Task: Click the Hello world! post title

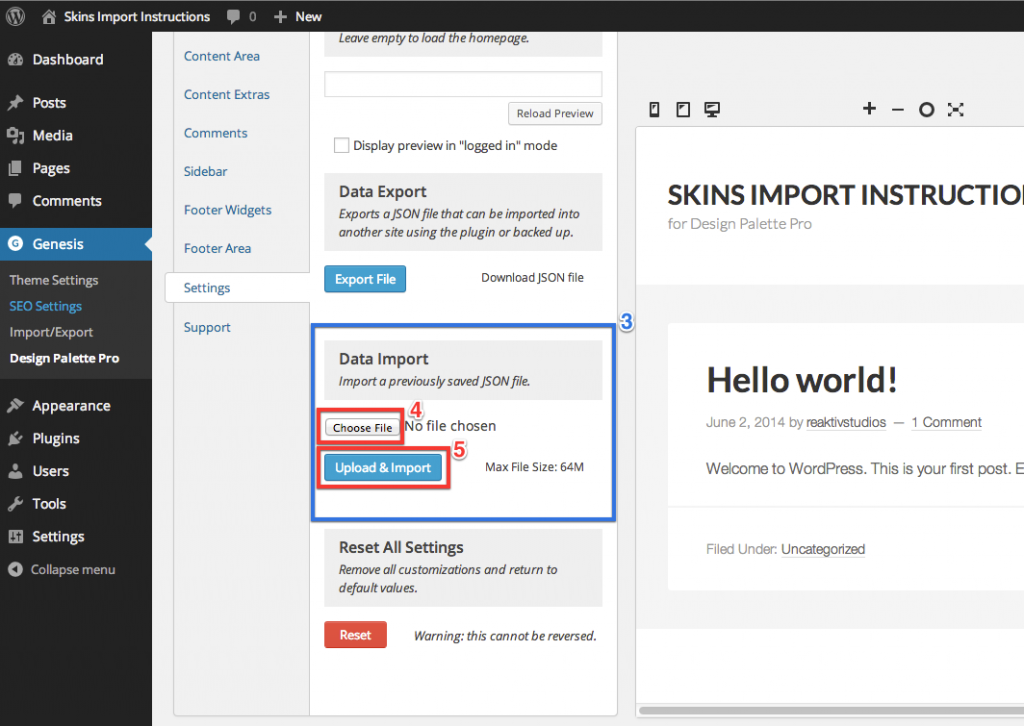Action: pyautogui.click(x=802, y=380)
